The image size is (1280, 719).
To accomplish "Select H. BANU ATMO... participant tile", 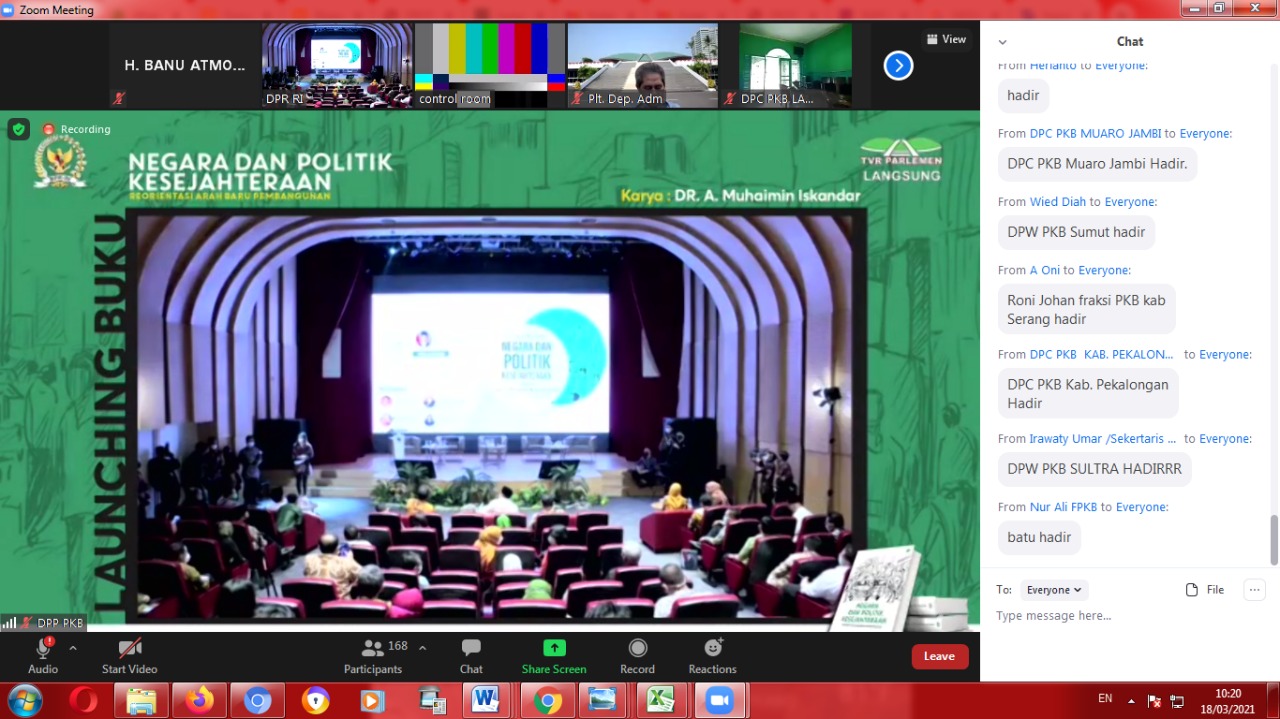I will 184,66.
